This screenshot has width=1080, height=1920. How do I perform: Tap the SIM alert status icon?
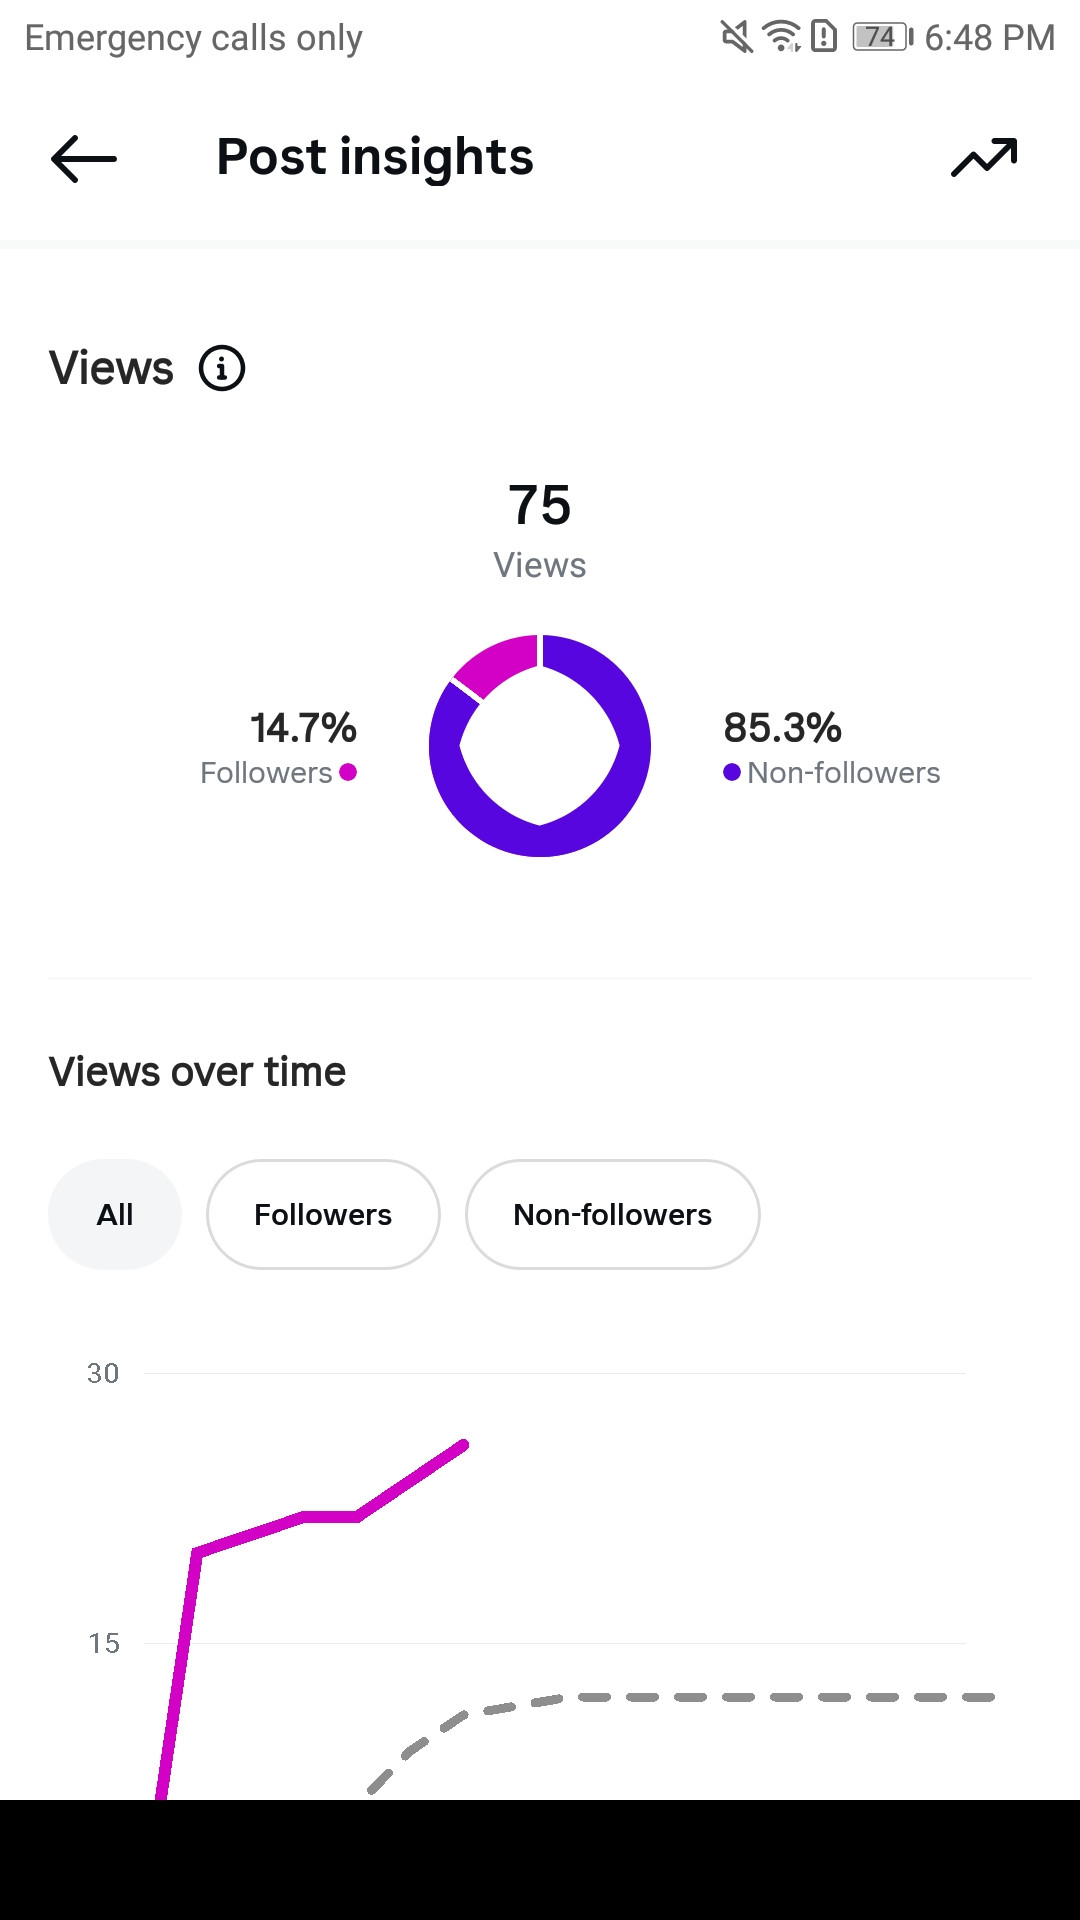pyautogui.click(x=824, y=37)
